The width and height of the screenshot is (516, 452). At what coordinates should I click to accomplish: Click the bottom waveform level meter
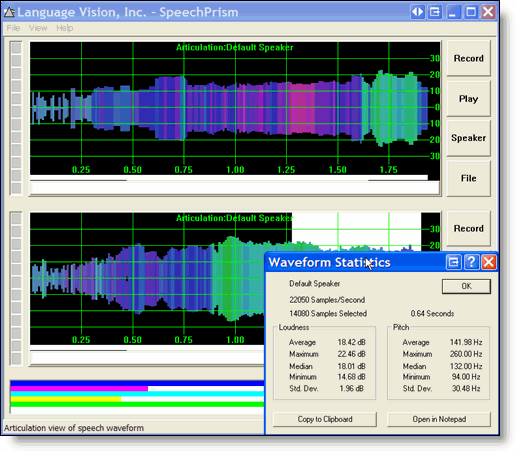(16, 288)
